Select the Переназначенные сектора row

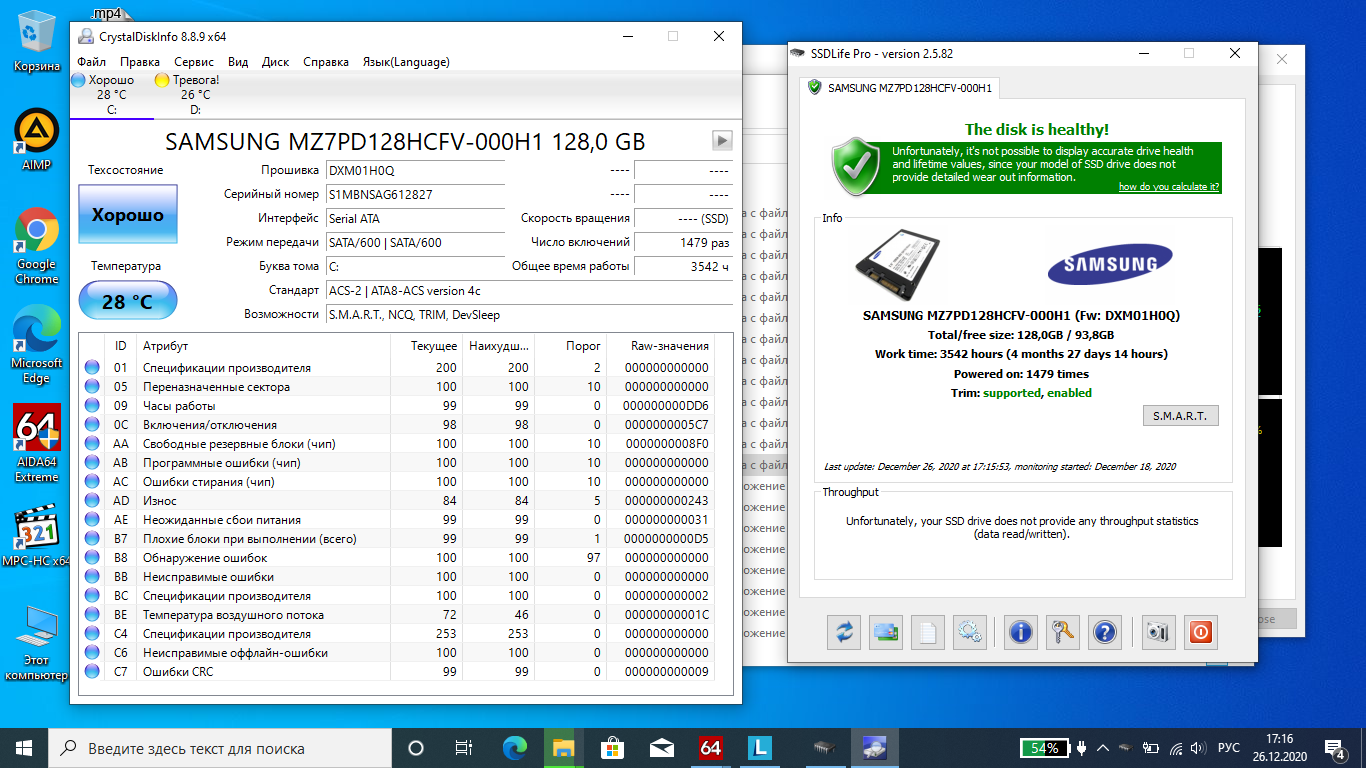(x=397, y=387)
